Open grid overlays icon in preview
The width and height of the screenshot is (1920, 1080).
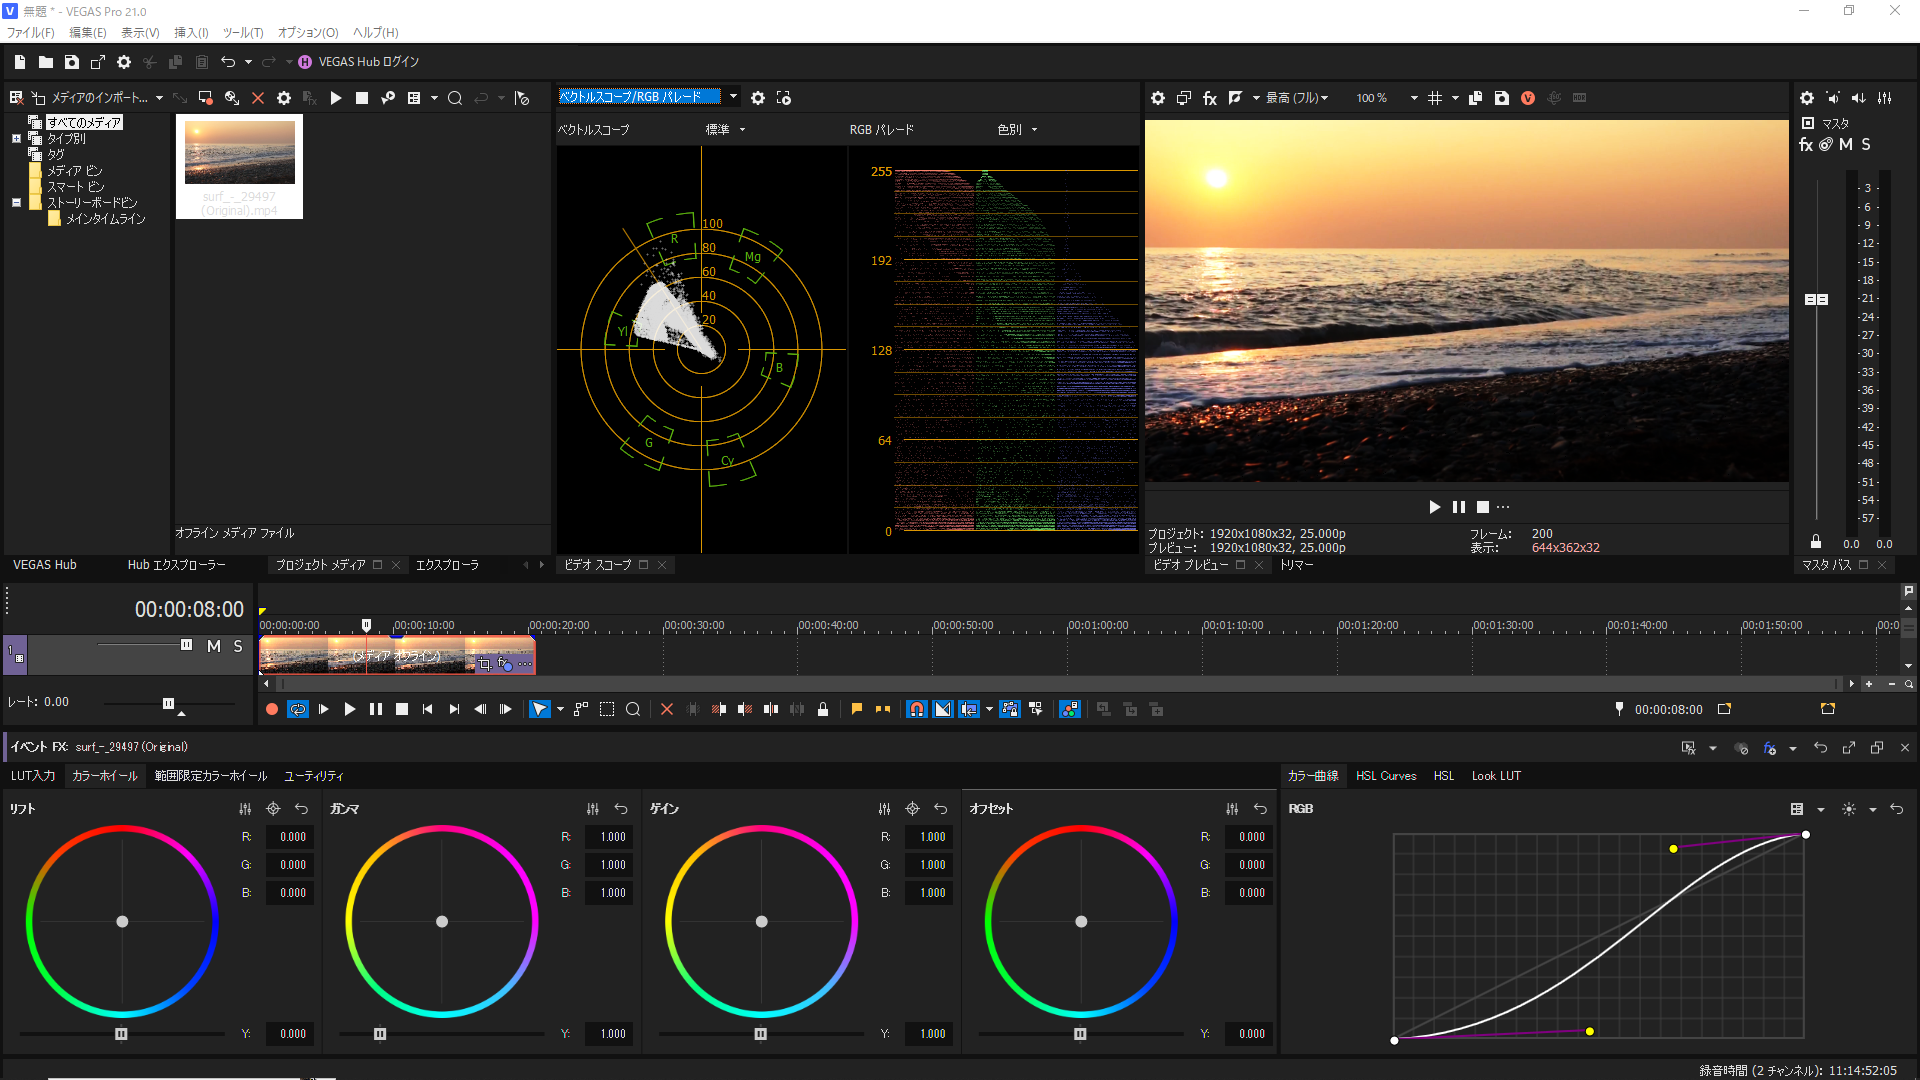point(1435,98)
